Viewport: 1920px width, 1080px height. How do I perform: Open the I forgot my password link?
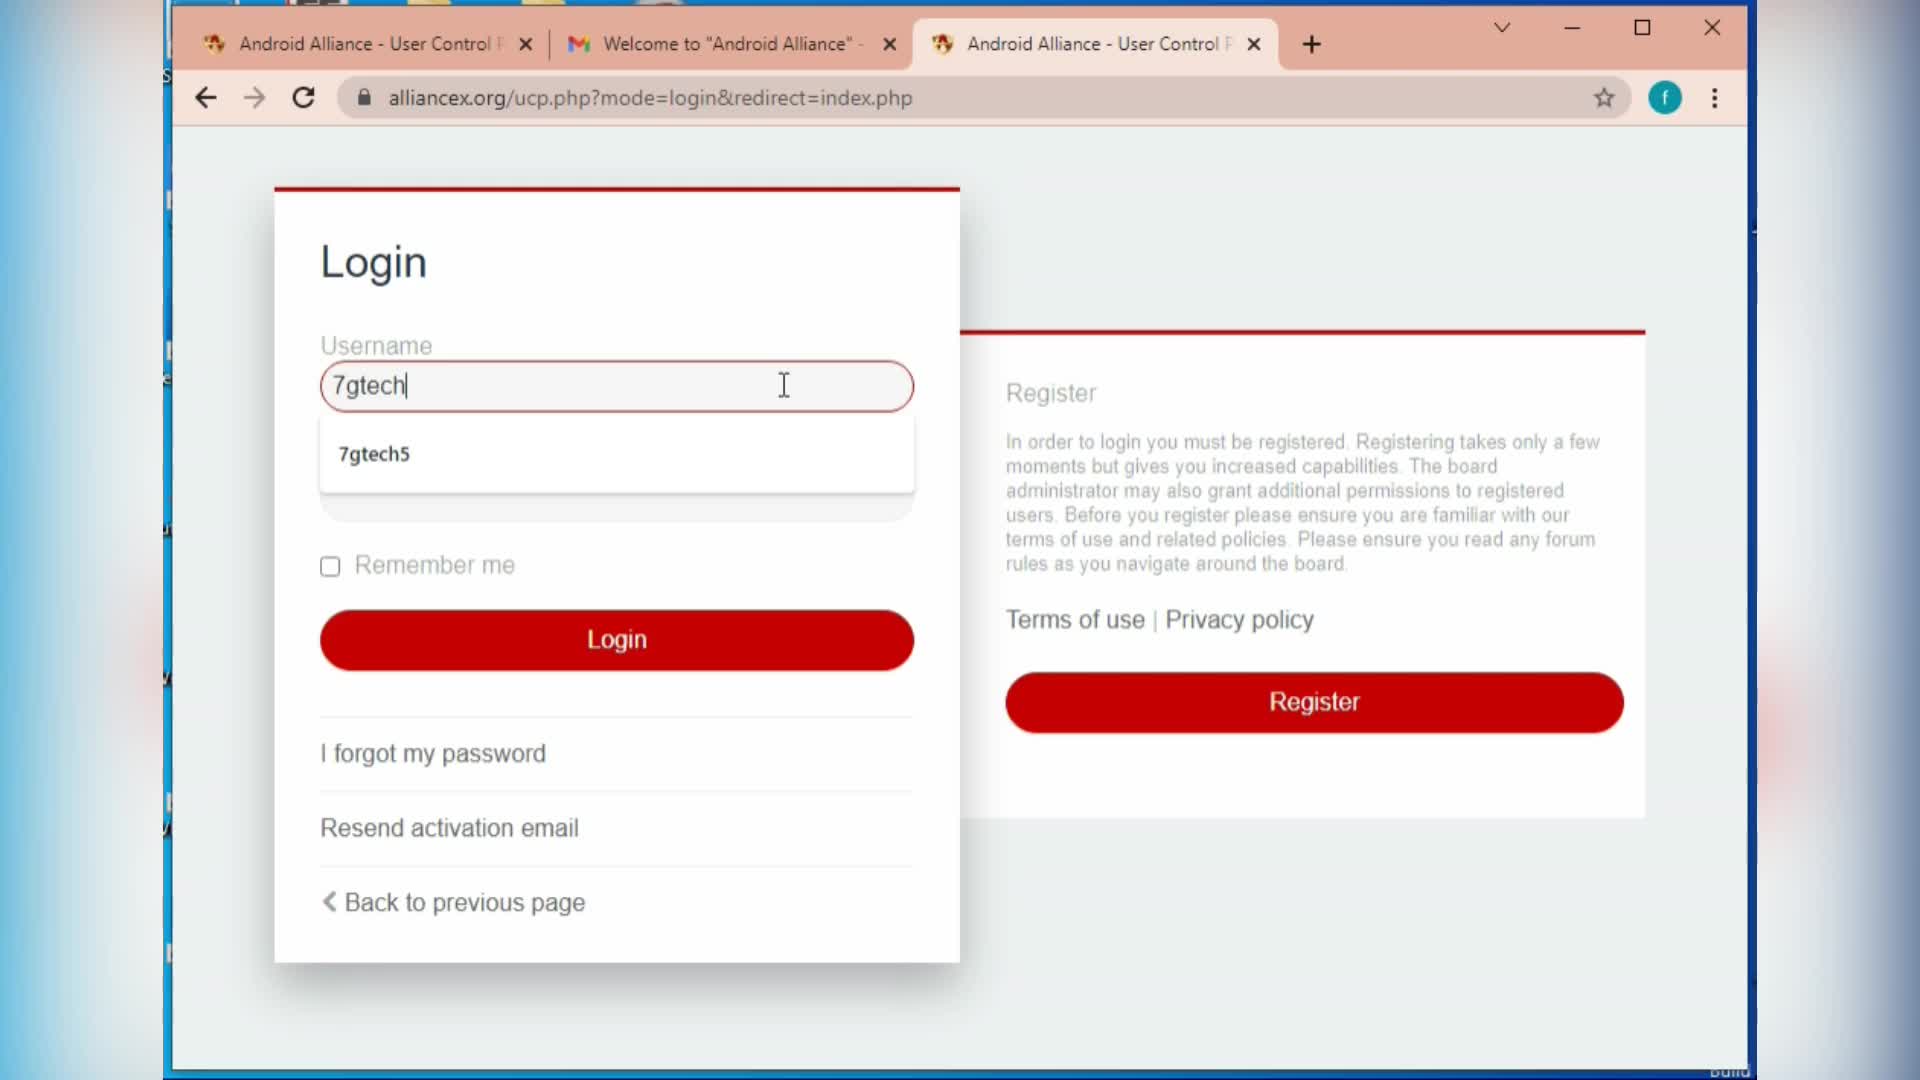[x=433, y=754]
